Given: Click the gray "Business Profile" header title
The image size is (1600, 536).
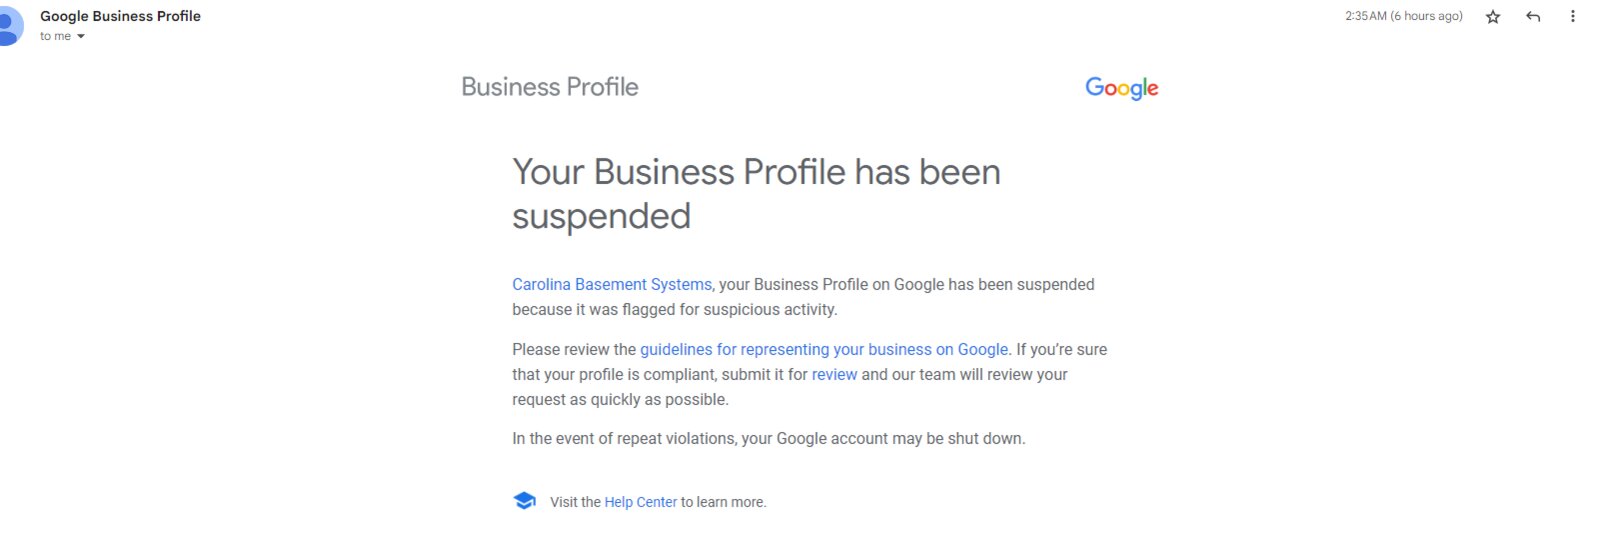Looking at the screenshot, I should tap(550, 87).
